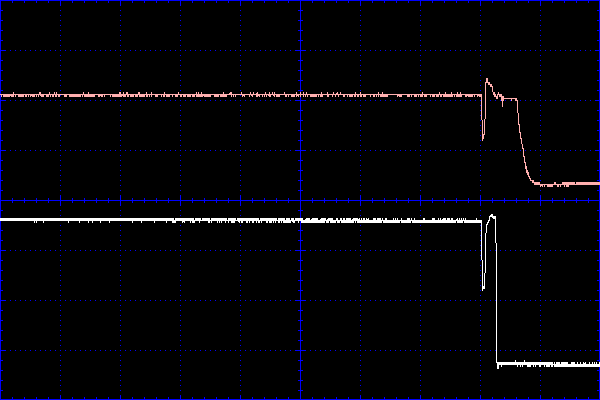Click the white trace's start at left edge
The width and height of the screenshot is (600, 400).
click(x=2, y=219)
